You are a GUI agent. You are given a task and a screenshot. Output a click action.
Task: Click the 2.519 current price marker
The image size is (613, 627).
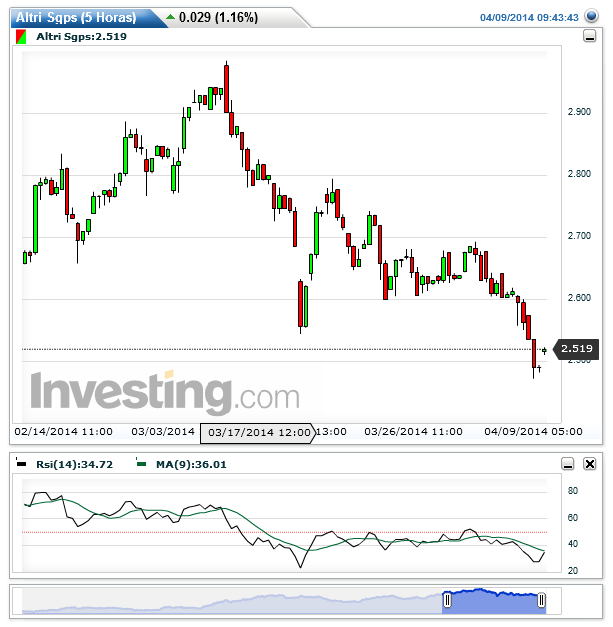point(576,349)
